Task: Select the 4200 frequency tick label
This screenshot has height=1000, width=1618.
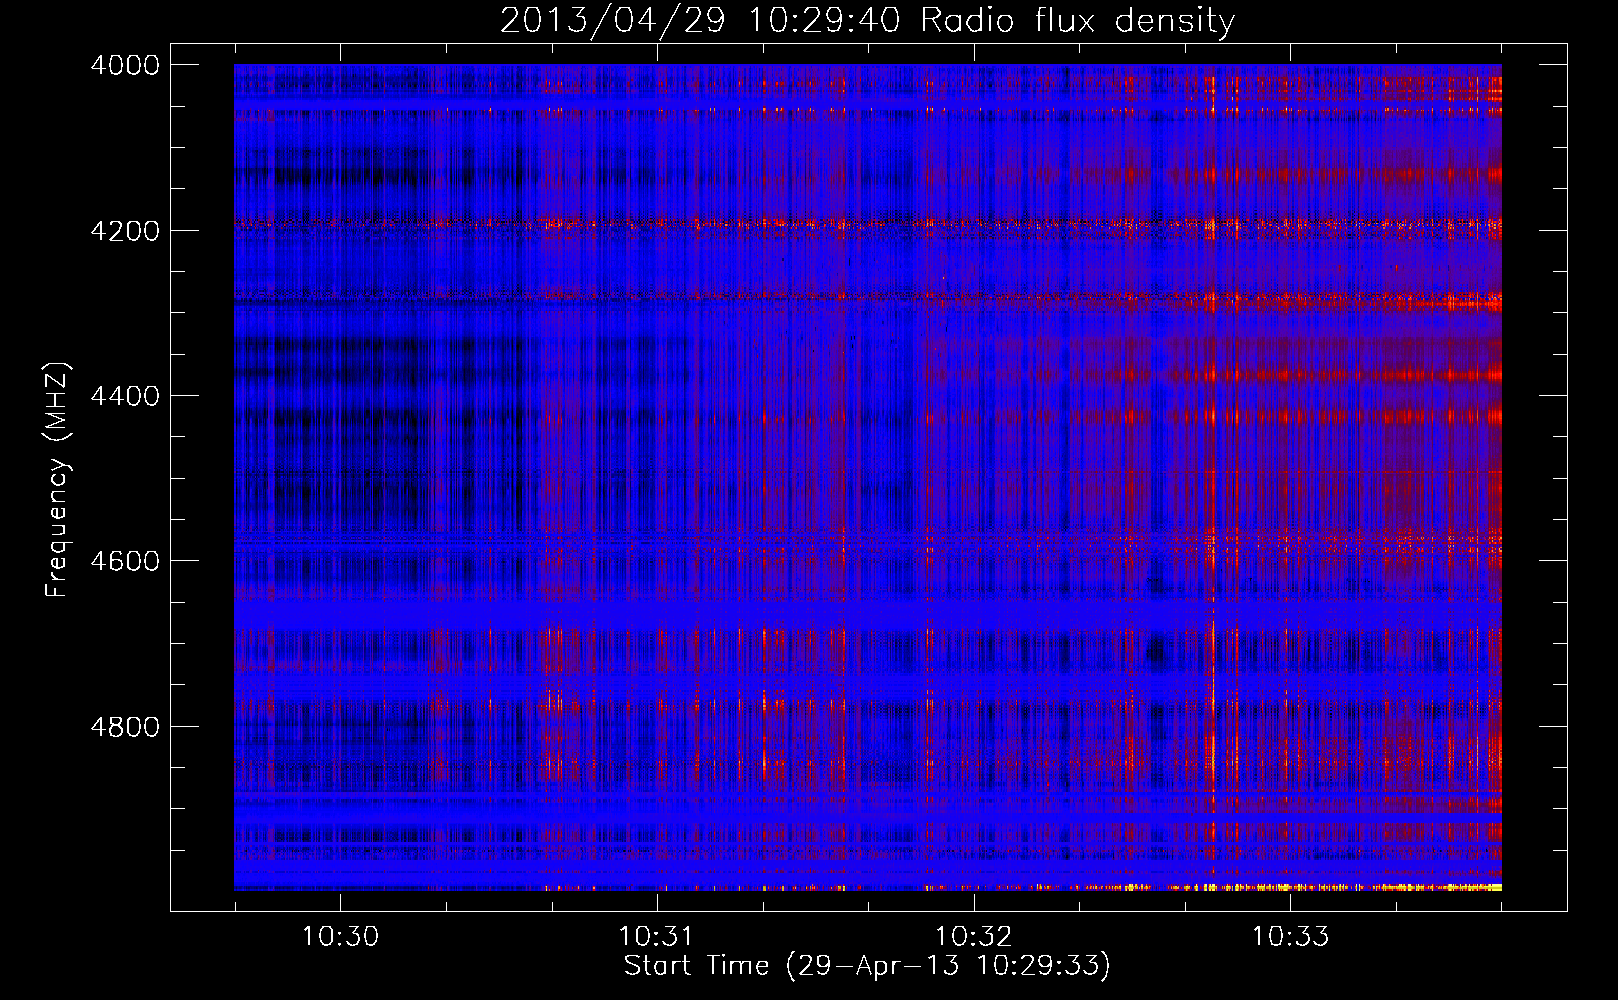Action: [x=125, y=231]
